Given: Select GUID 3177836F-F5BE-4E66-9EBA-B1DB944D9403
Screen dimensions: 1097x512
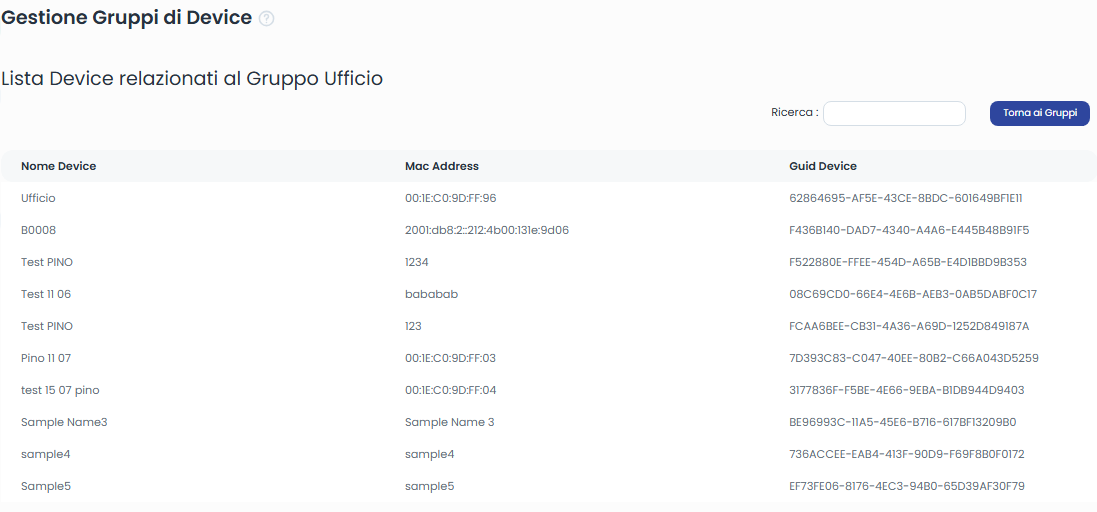Looking at the screenshot, I should pos(907,390).
